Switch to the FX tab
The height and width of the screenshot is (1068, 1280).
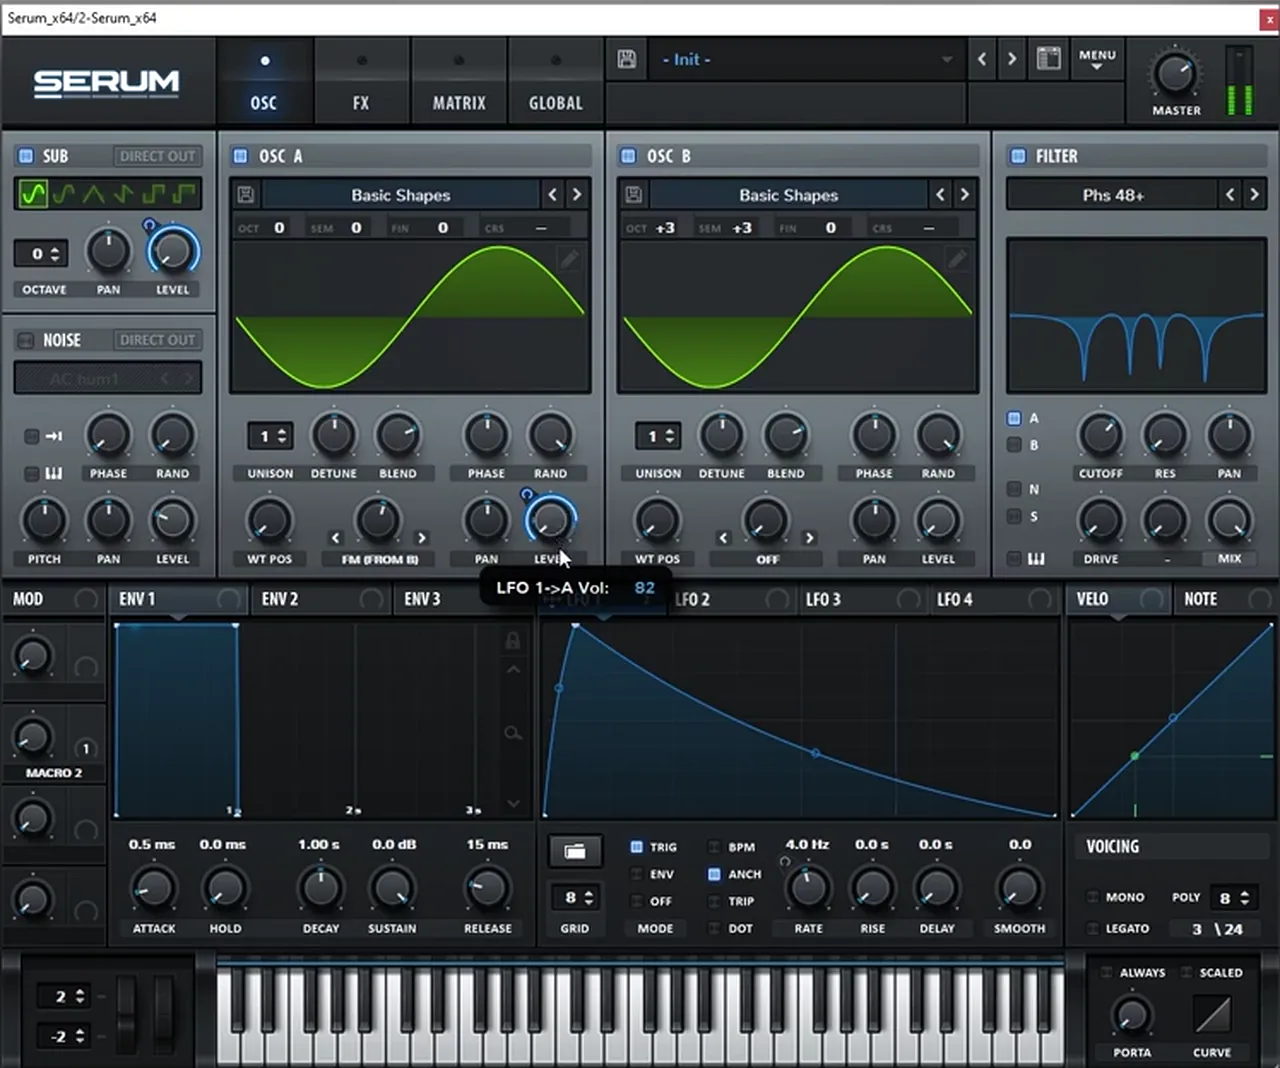361,82
